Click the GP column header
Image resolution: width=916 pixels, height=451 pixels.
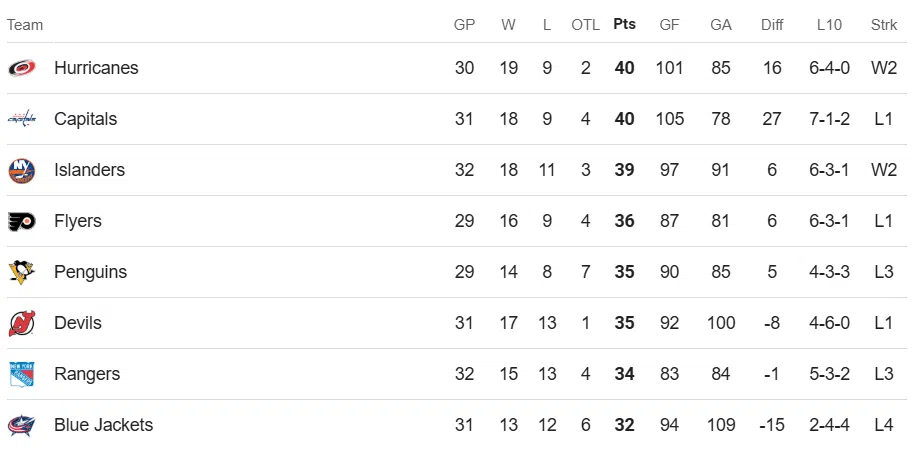pos(464,24)
